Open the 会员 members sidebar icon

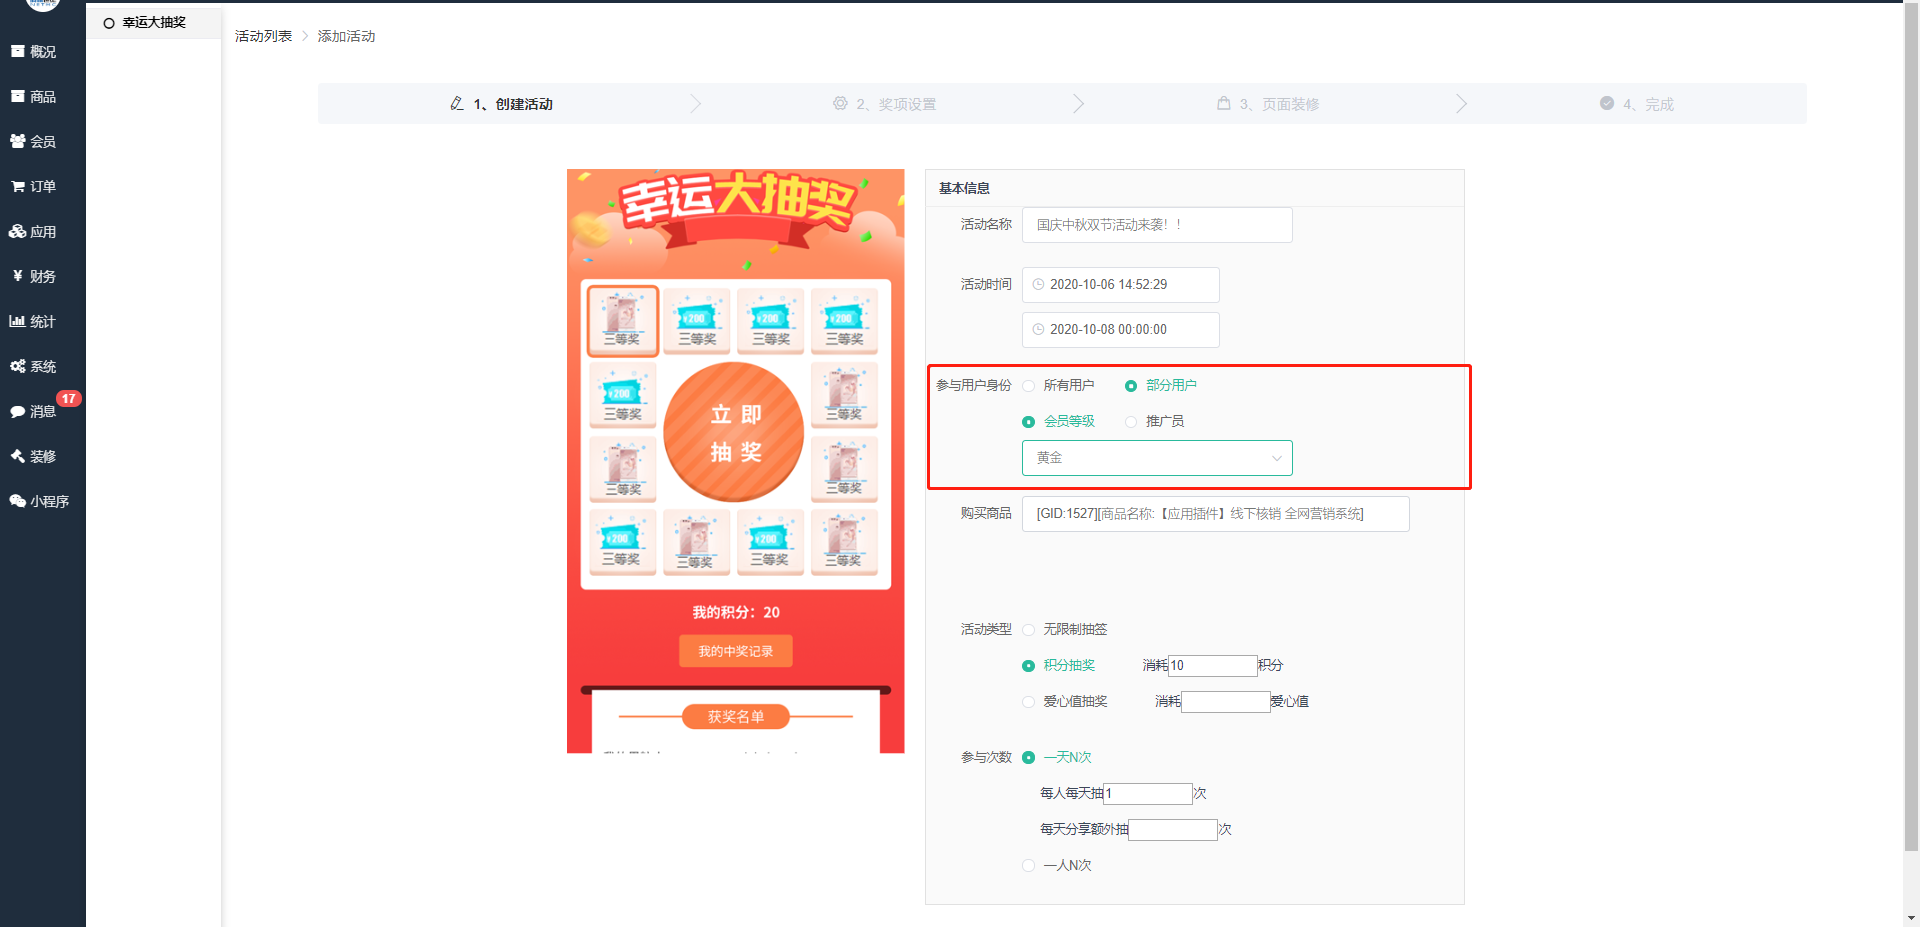(18, 141)
